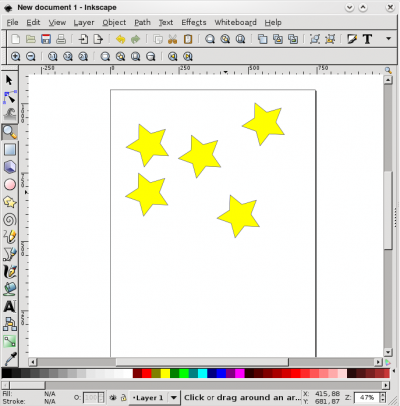
Task: Select the Text tool in toolbox
Action: click(x=9, y=306)
